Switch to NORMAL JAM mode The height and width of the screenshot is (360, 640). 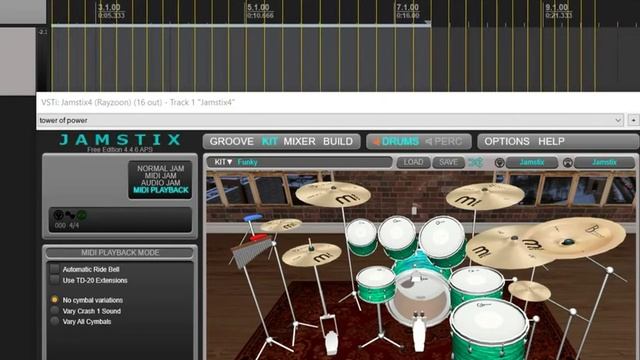[160, 168]
